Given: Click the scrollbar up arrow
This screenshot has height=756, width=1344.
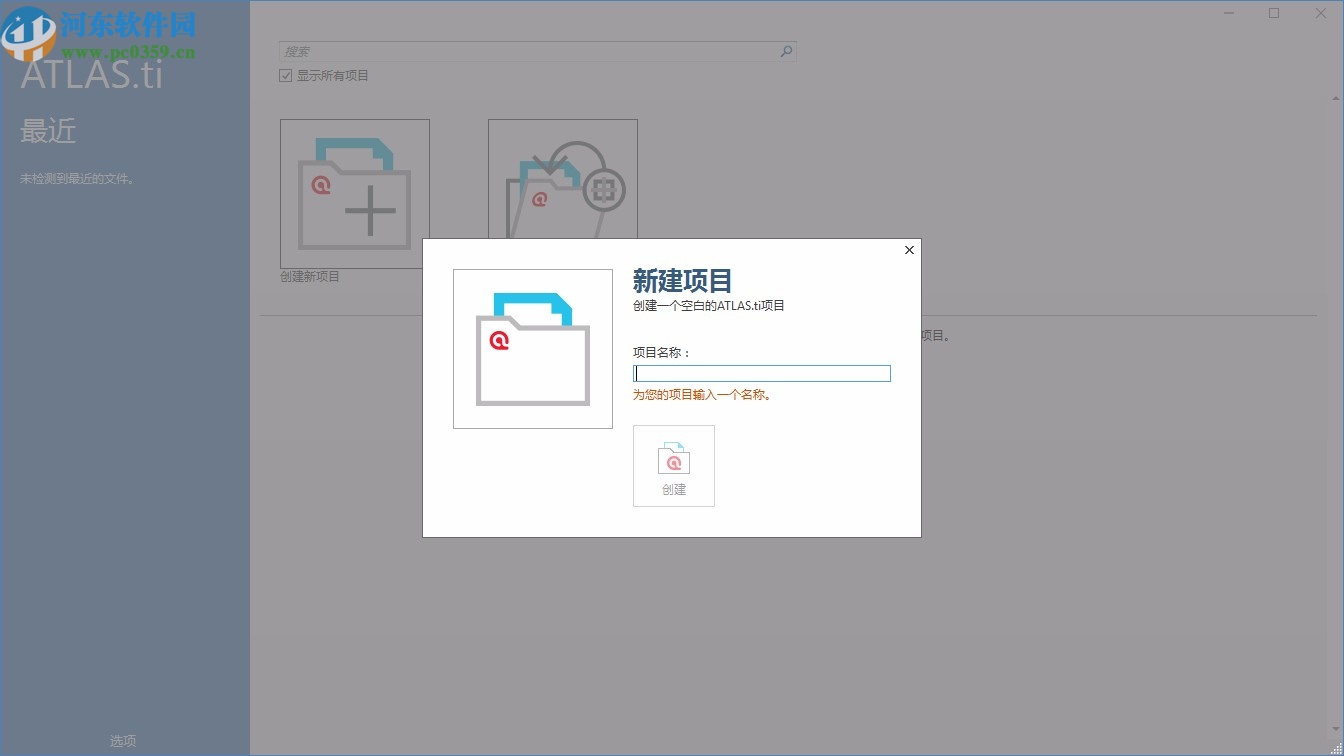Looking at the screenshot, I should (1337, 98).
